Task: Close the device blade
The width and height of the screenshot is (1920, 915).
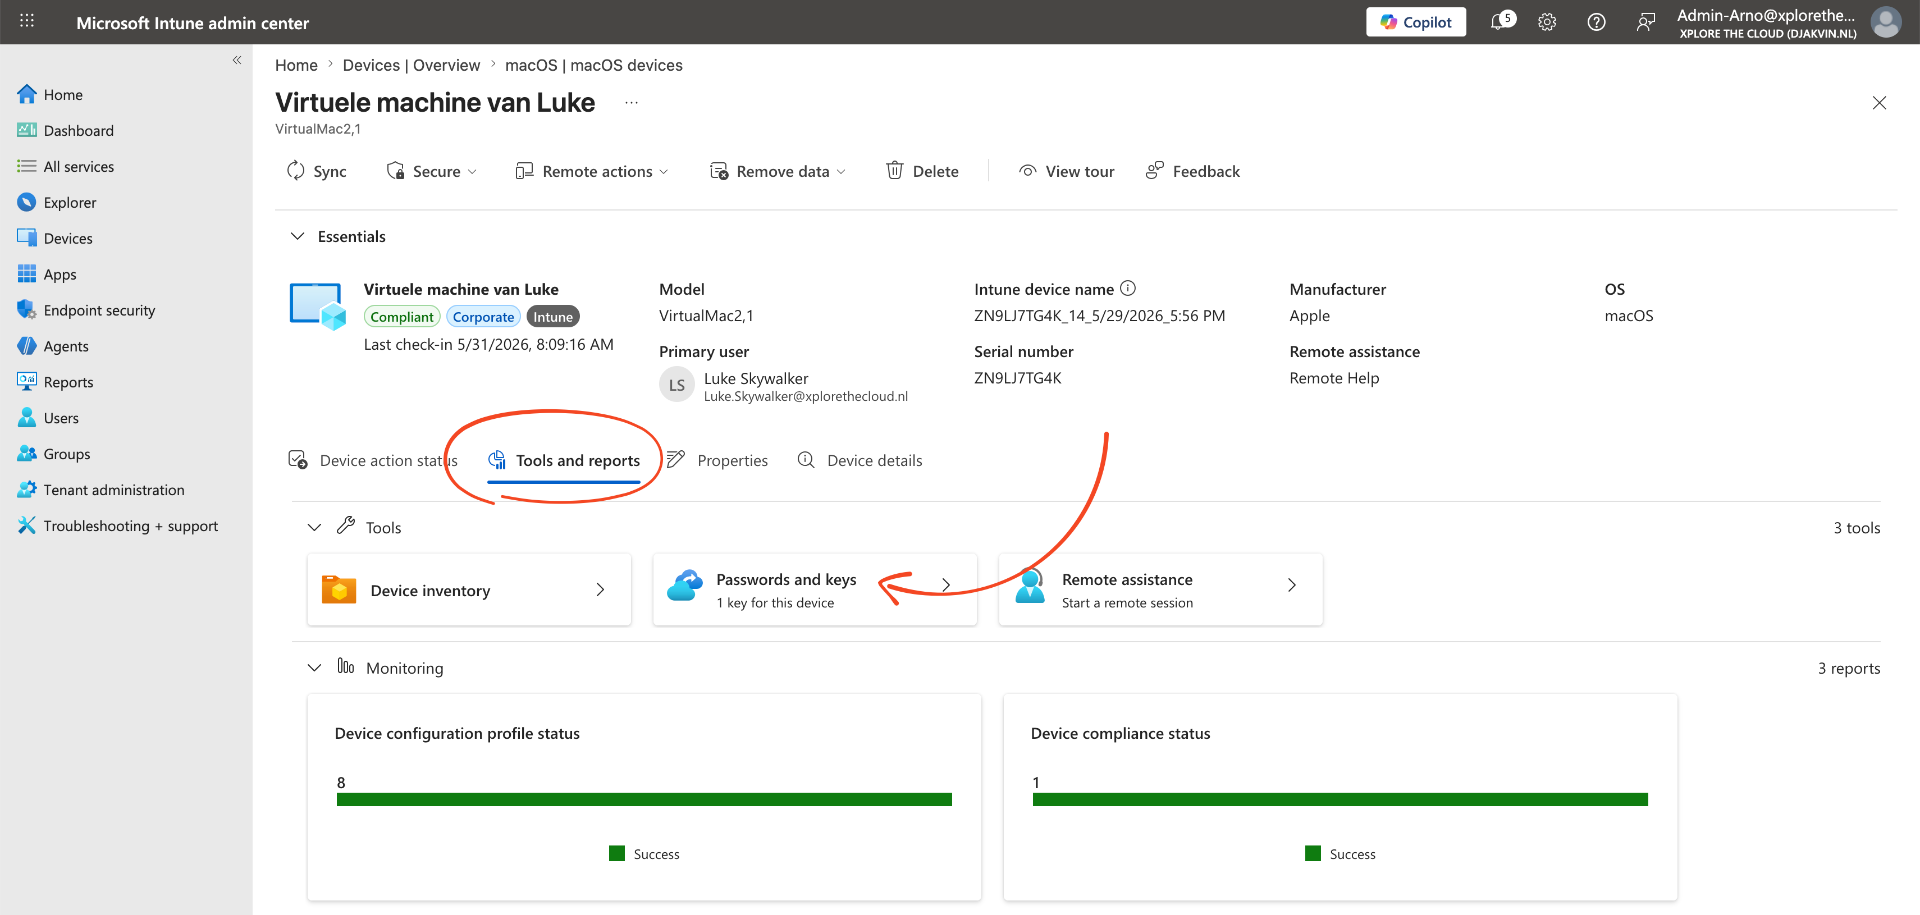Action: tap(1879, 103)
